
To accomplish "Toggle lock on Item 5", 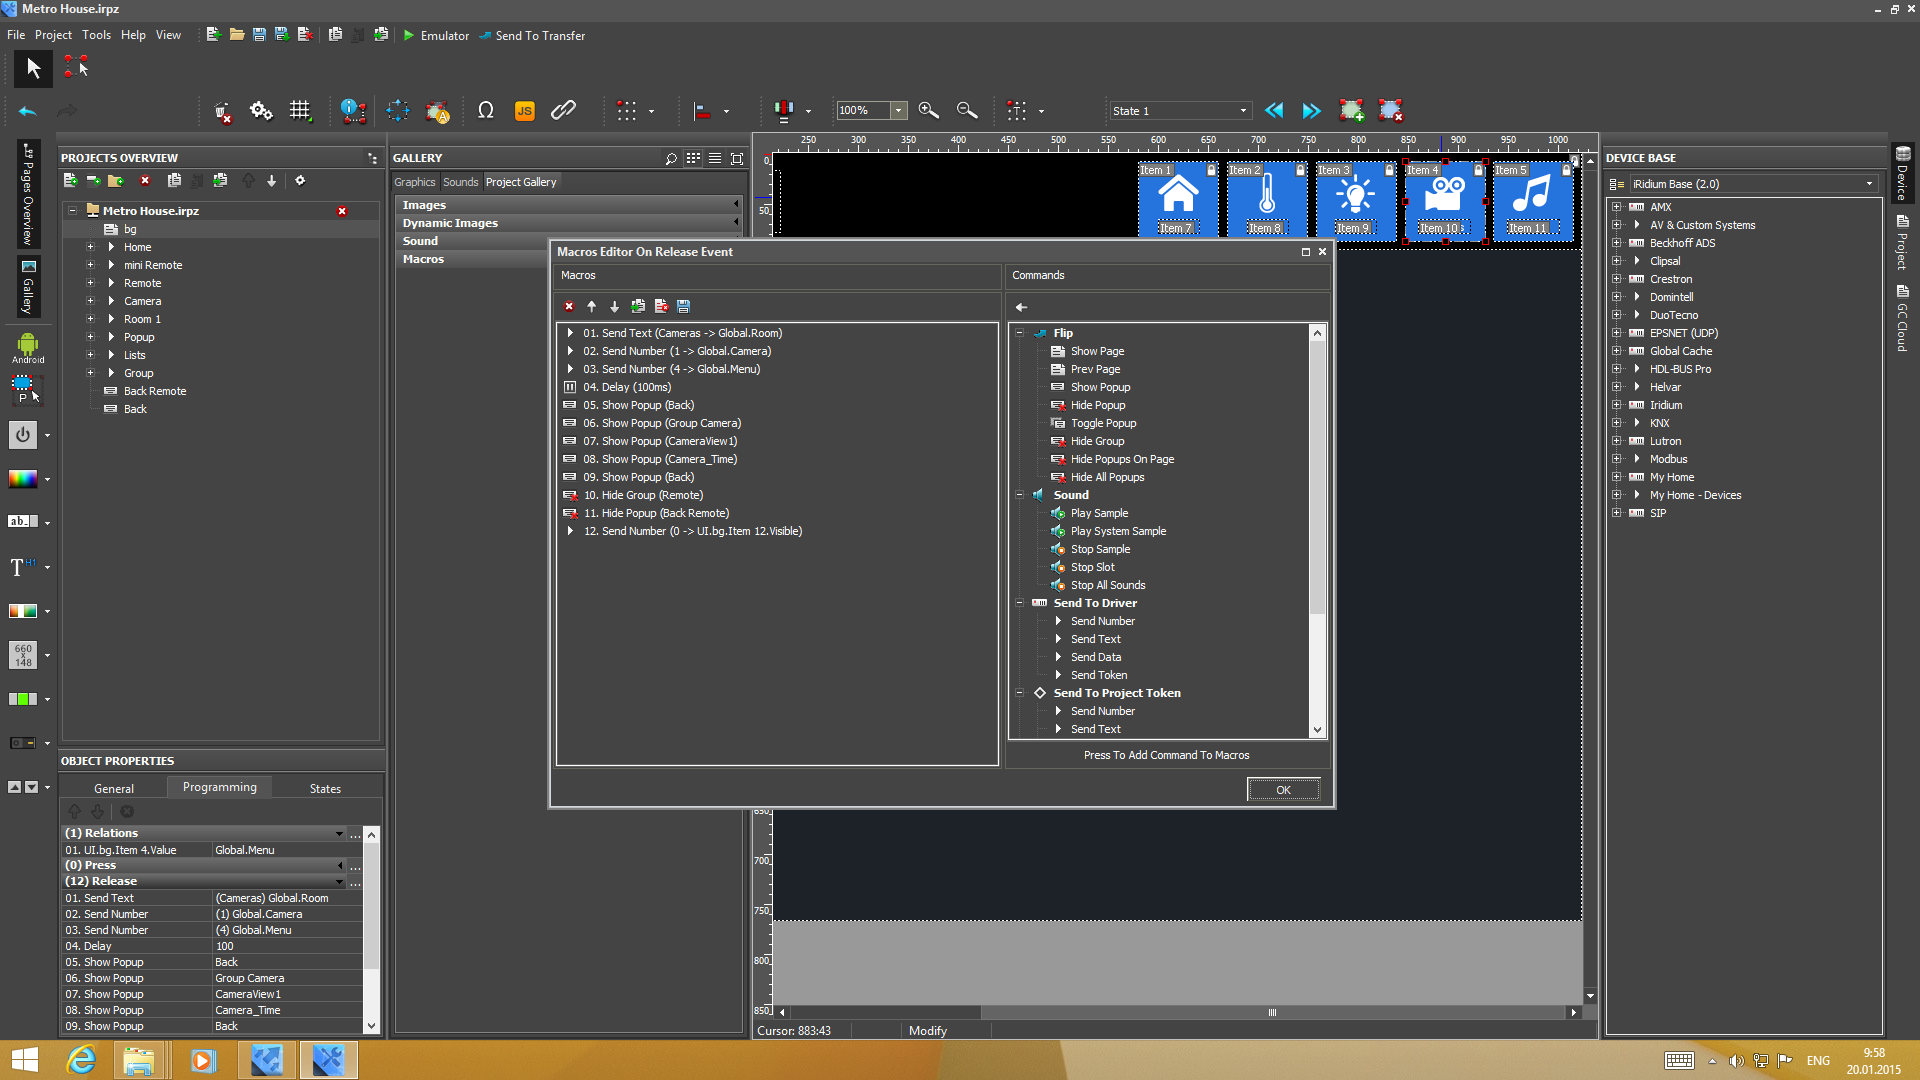I will (1566, 171).
